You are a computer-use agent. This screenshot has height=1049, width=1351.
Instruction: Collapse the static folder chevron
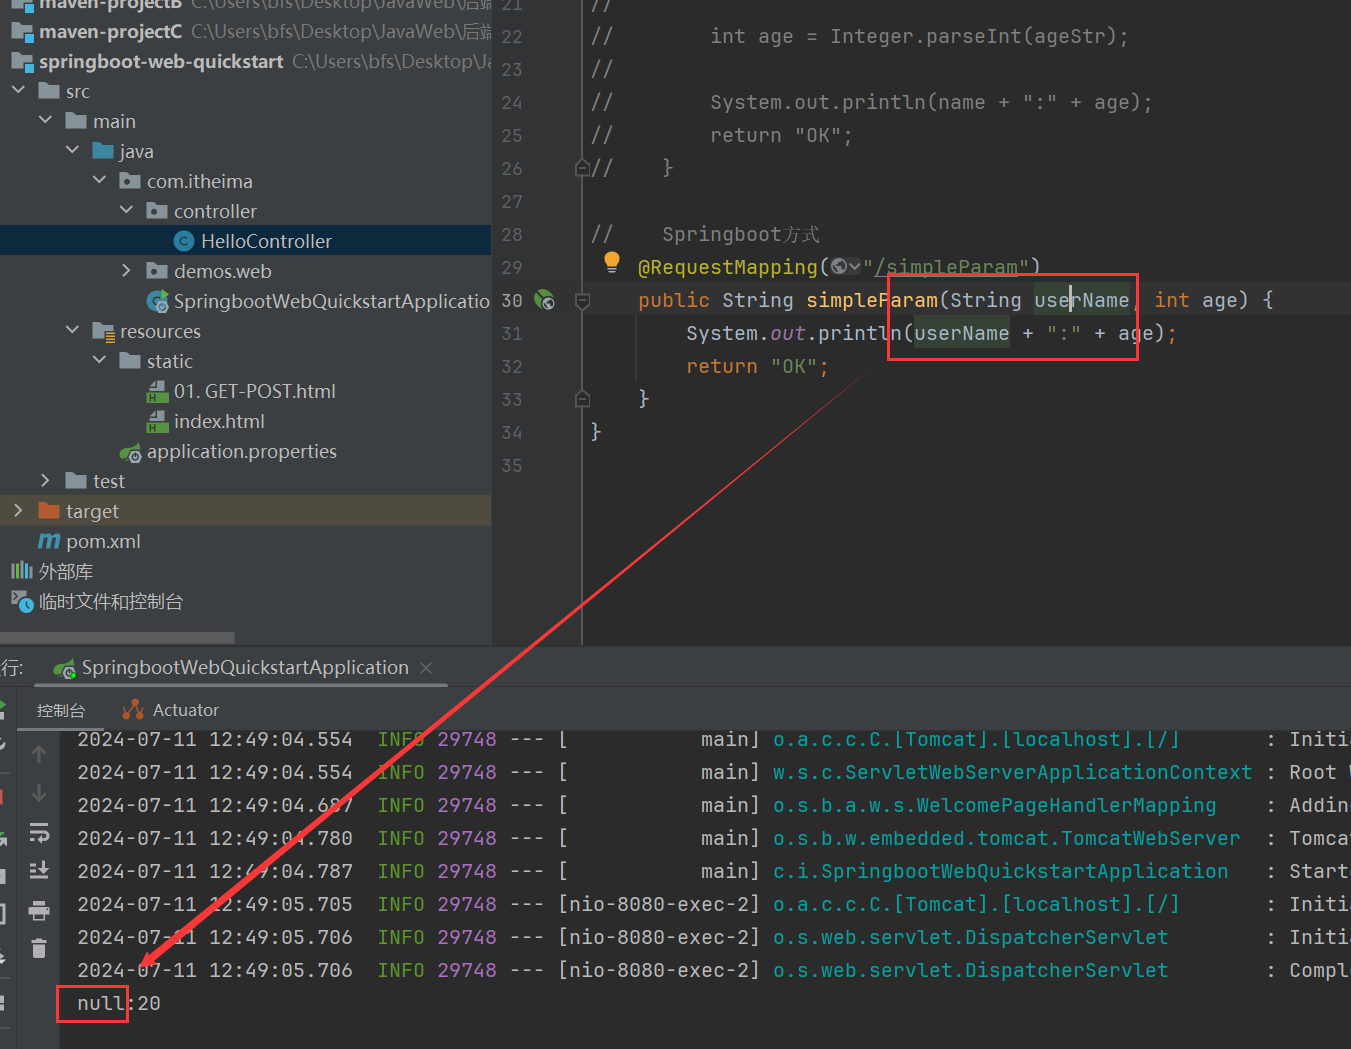pyautogui.click(x=99, y=361)
